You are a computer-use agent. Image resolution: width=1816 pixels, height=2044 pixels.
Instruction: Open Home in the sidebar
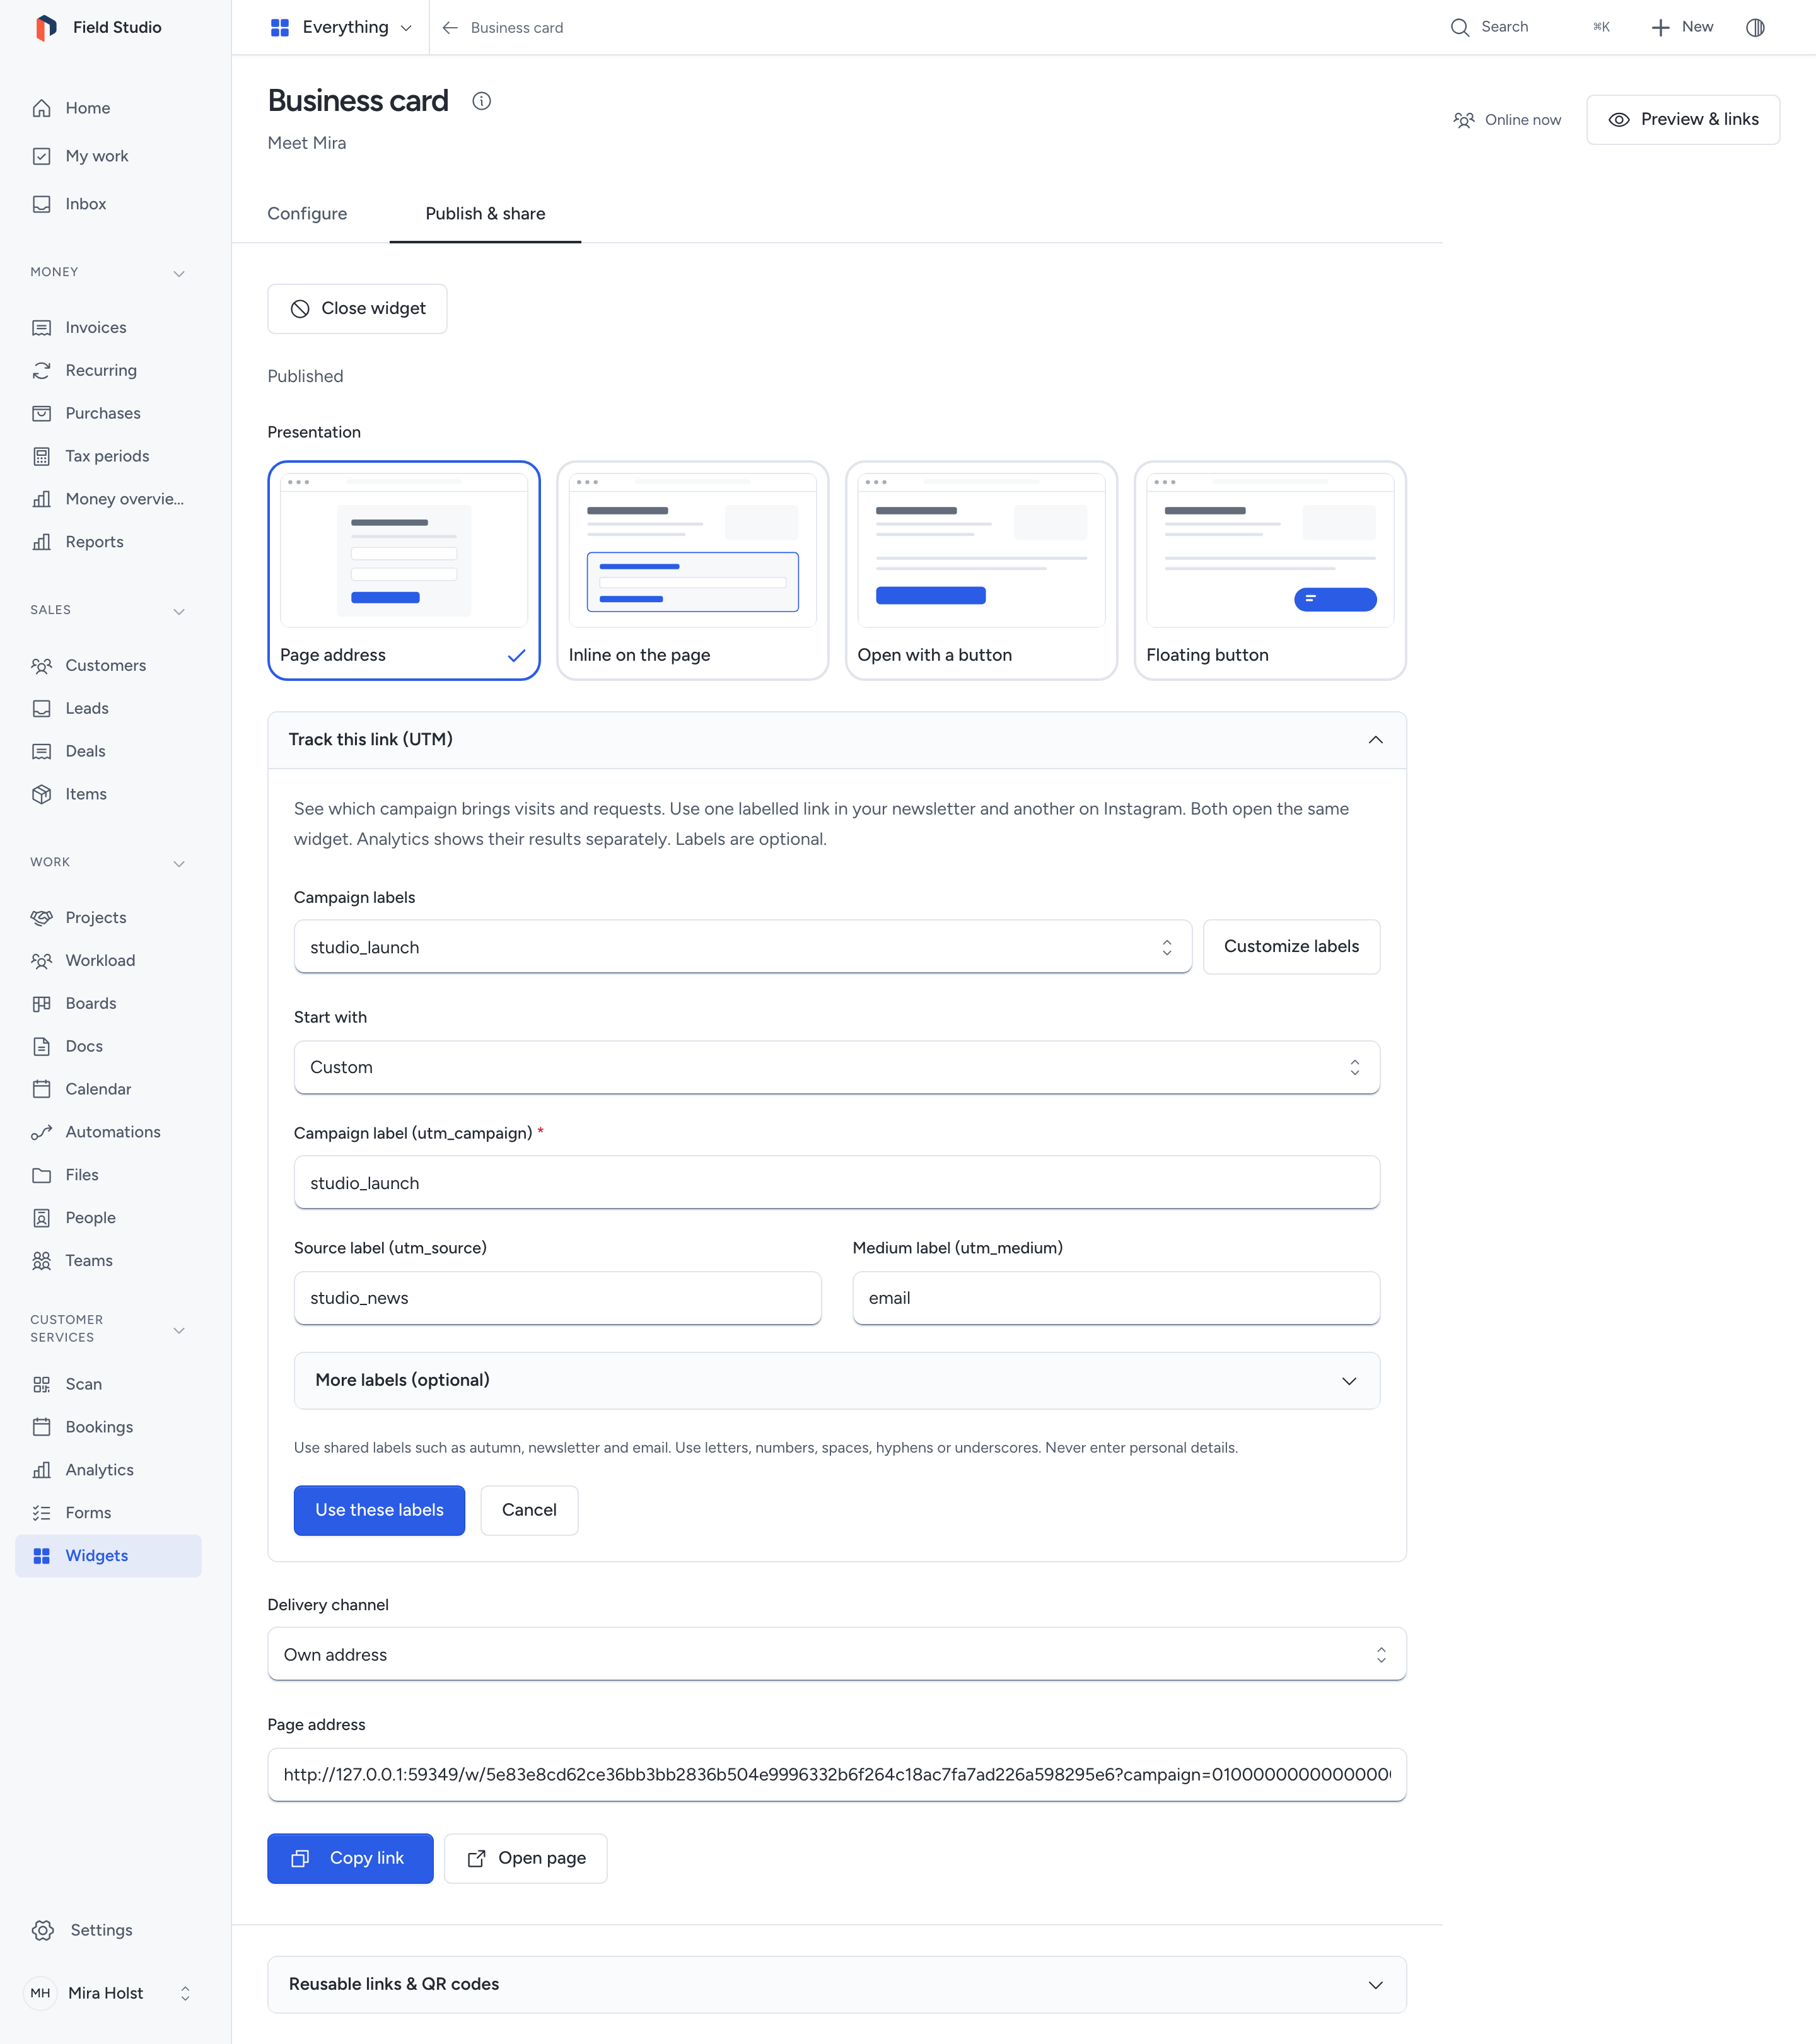coord(108,108)
